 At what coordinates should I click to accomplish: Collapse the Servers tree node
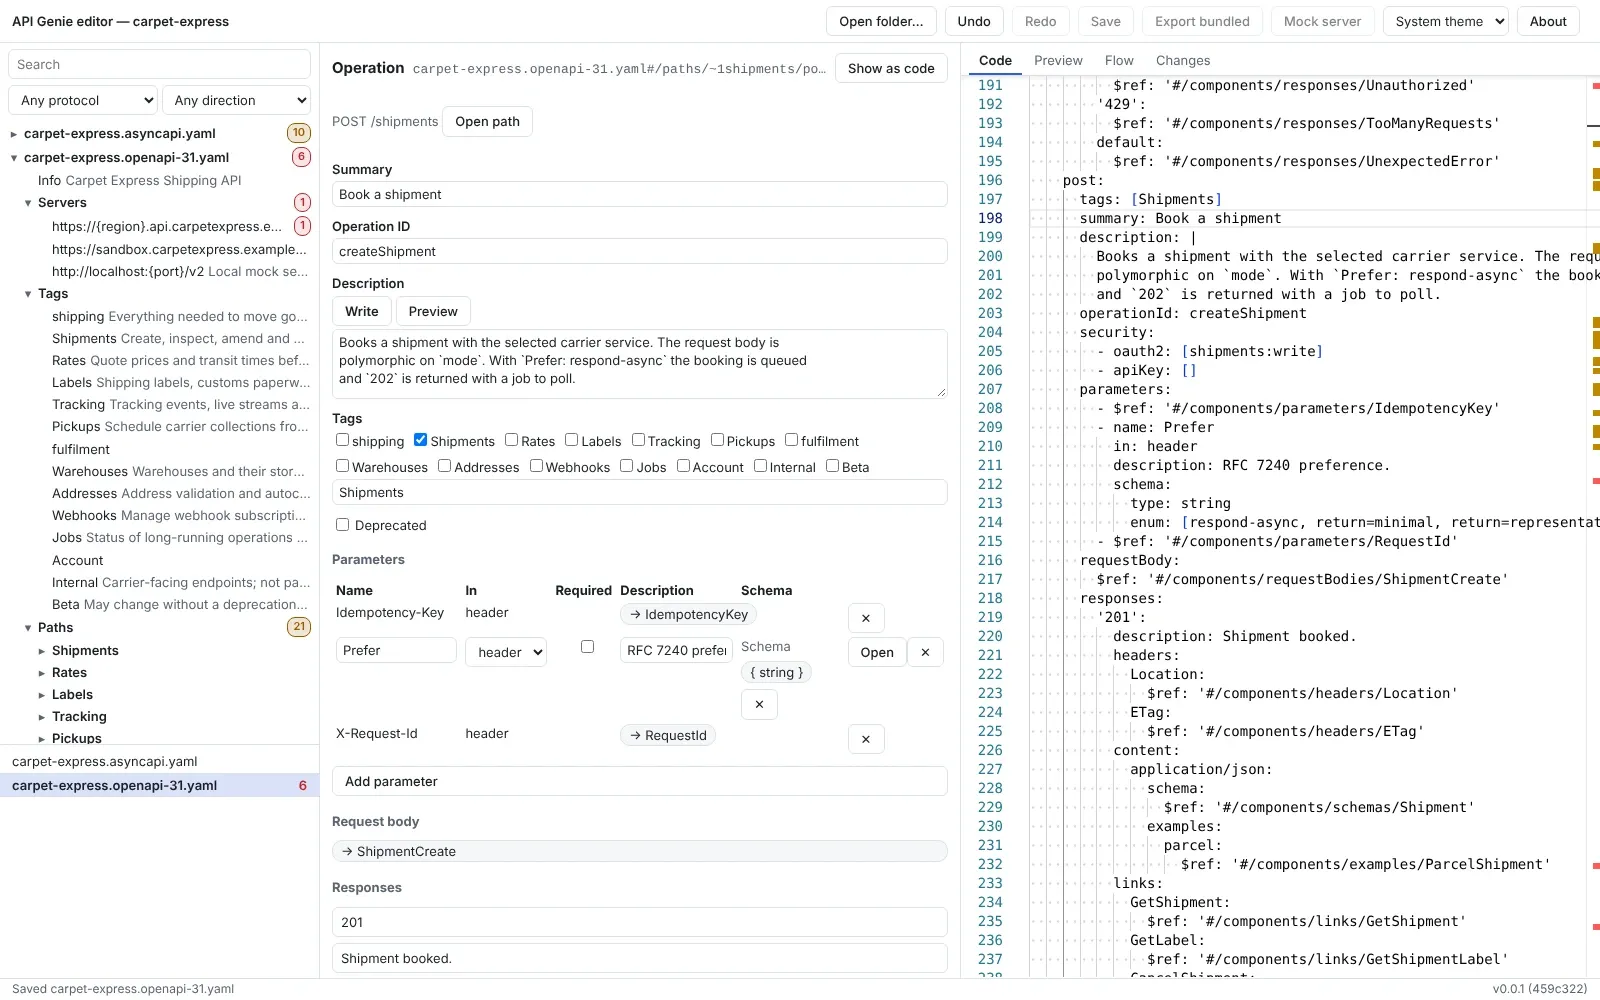pos(28,203)
